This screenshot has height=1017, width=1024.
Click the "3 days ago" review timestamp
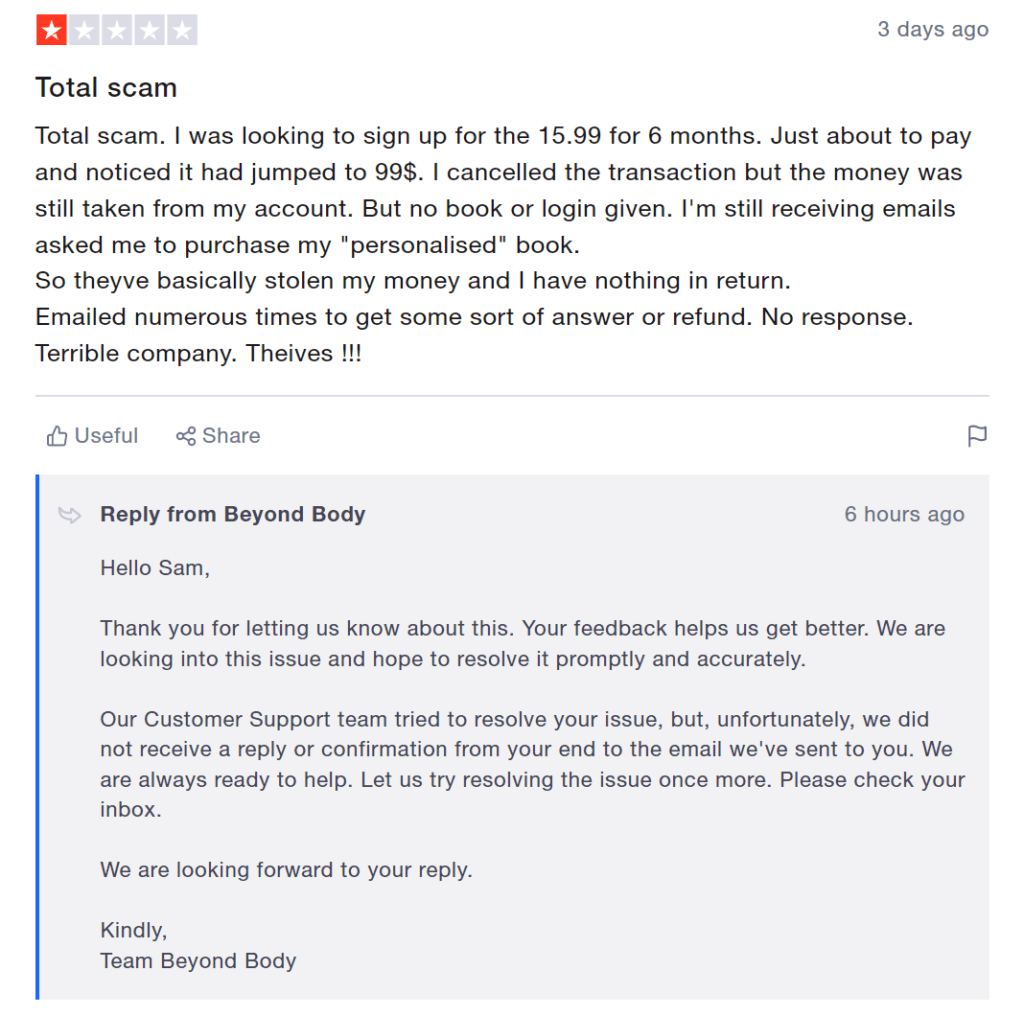pos(932,29)
